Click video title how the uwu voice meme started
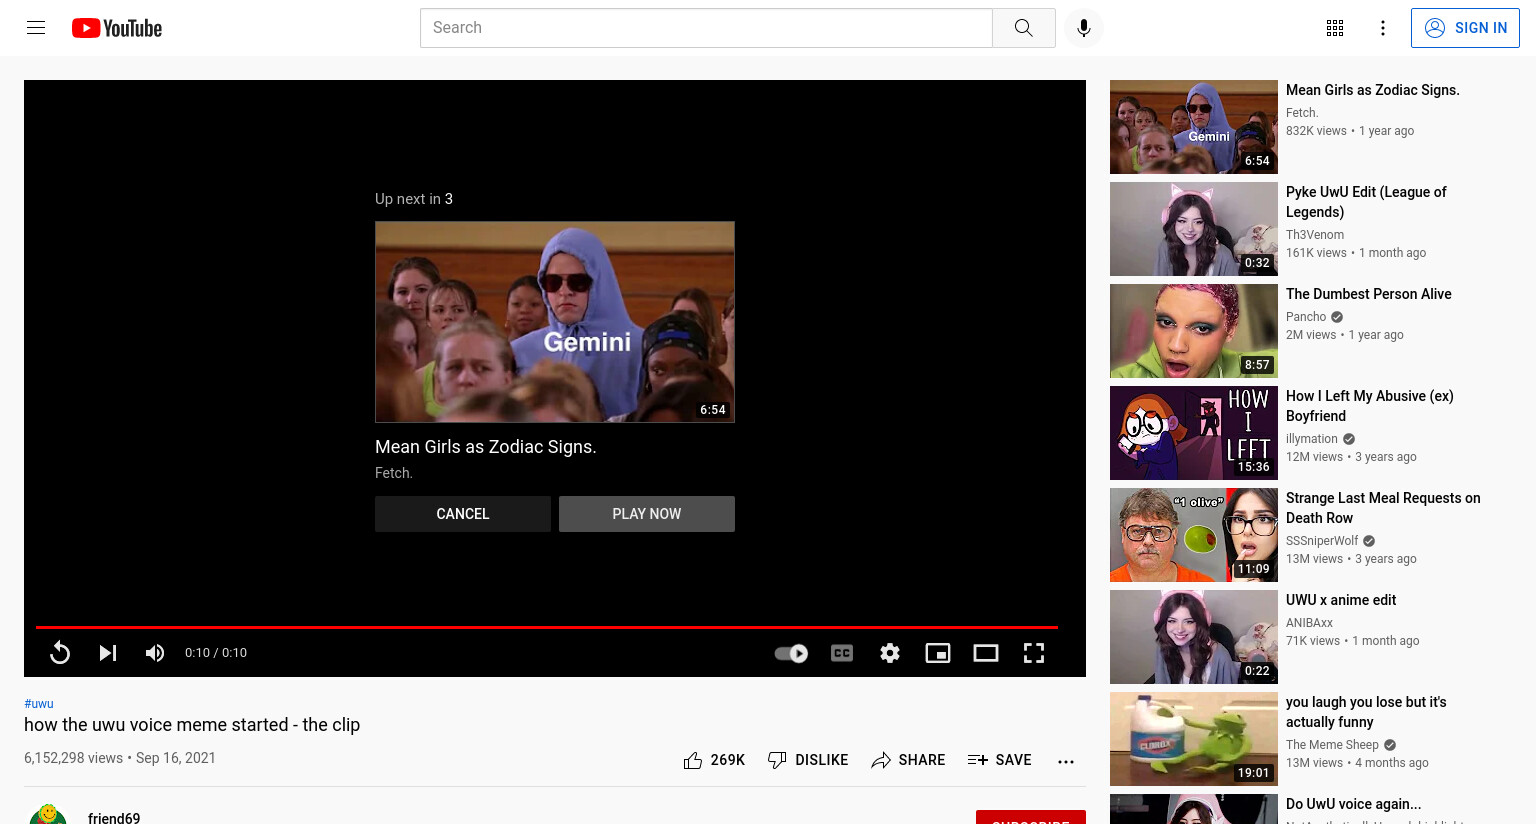Screen dimensions: 1536x824 point(192,725)
